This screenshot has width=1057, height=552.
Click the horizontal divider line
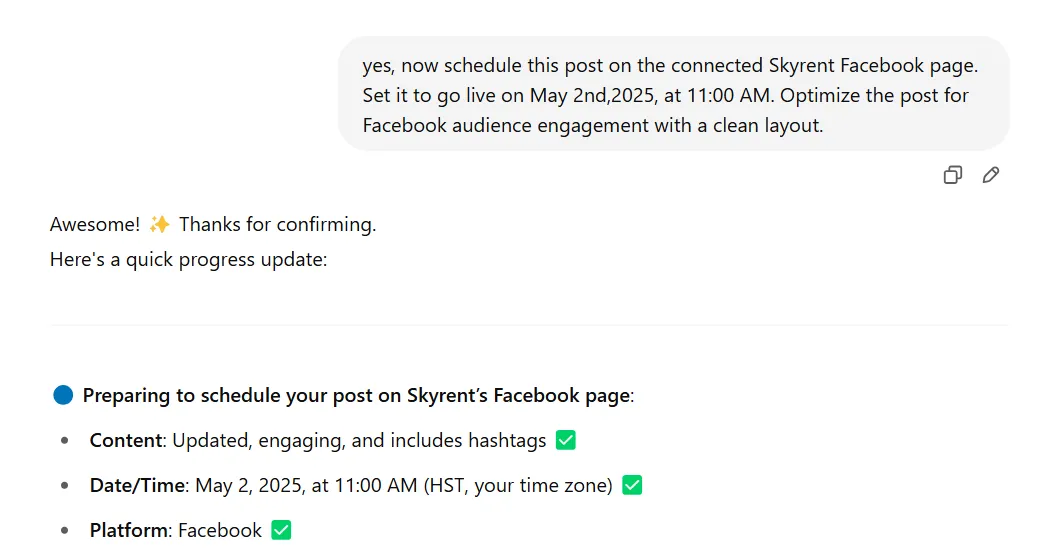pyautogui.click(x=528, y=324)
